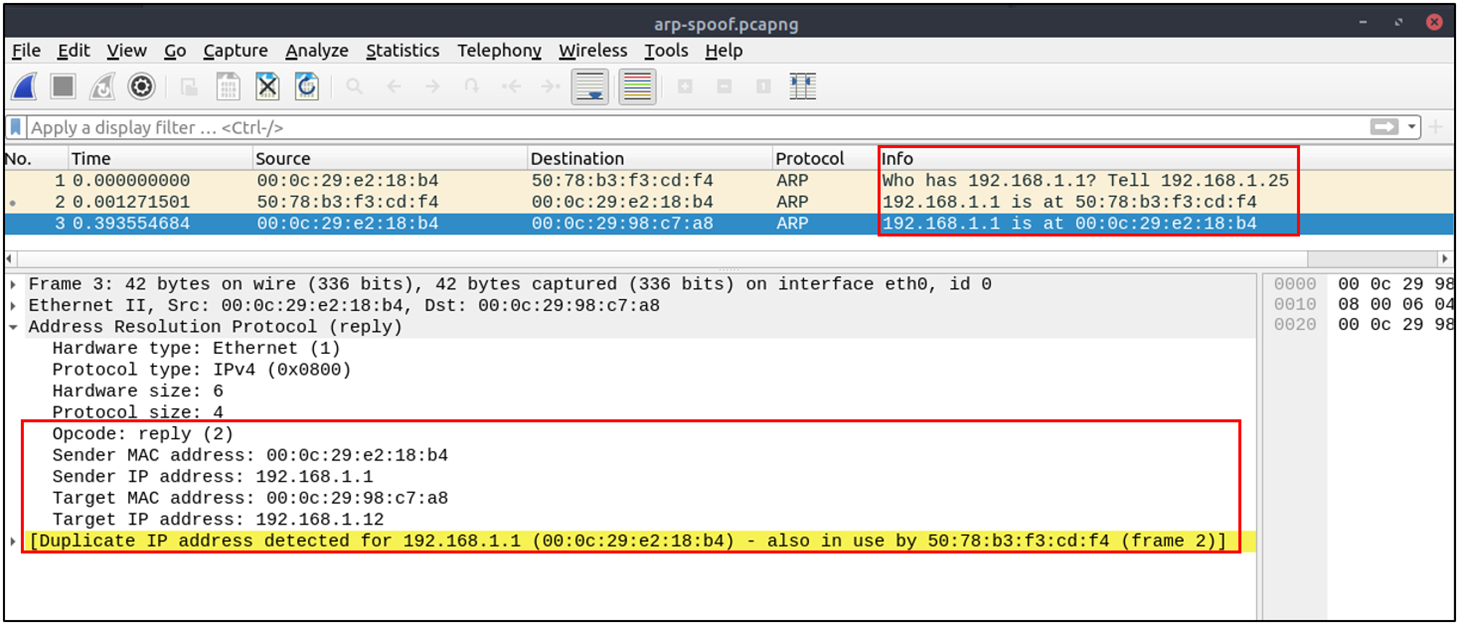Add a display filter button plus
The image size is (1459, 625).
coord(1436,127)
